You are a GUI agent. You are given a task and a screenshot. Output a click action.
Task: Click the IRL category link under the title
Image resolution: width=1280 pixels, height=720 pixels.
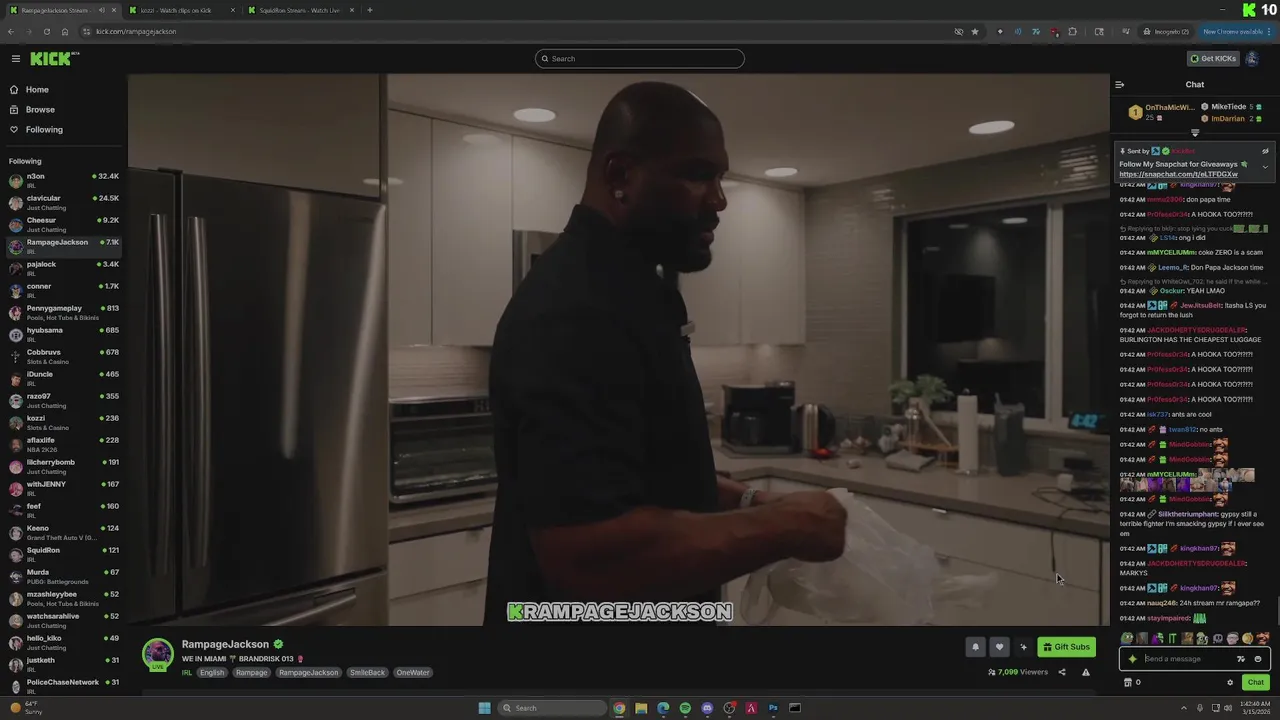point(186,672)
